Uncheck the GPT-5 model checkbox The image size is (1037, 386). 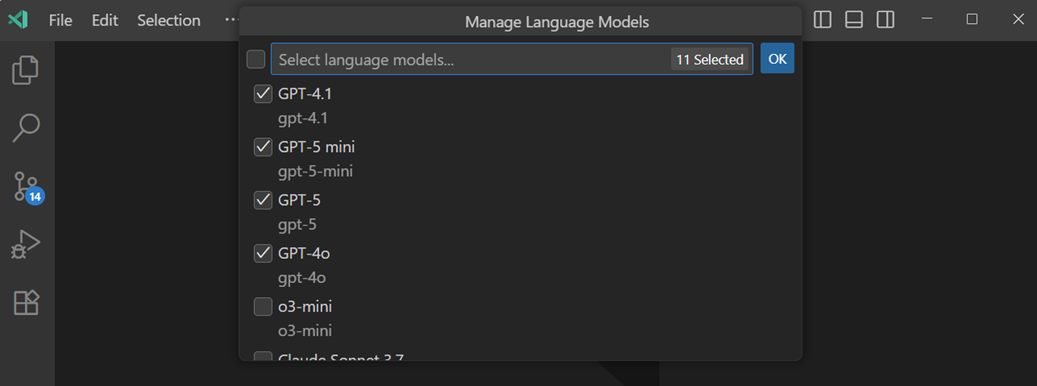coord(263,200)
